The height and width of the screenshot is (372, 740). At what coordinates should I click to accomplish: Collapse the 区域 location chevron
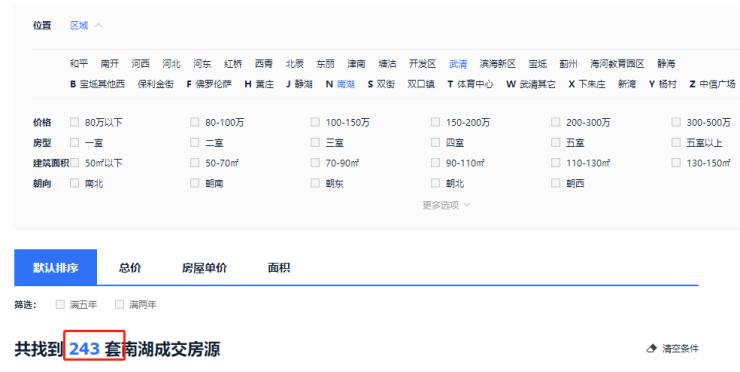click(x=98, y=25)
